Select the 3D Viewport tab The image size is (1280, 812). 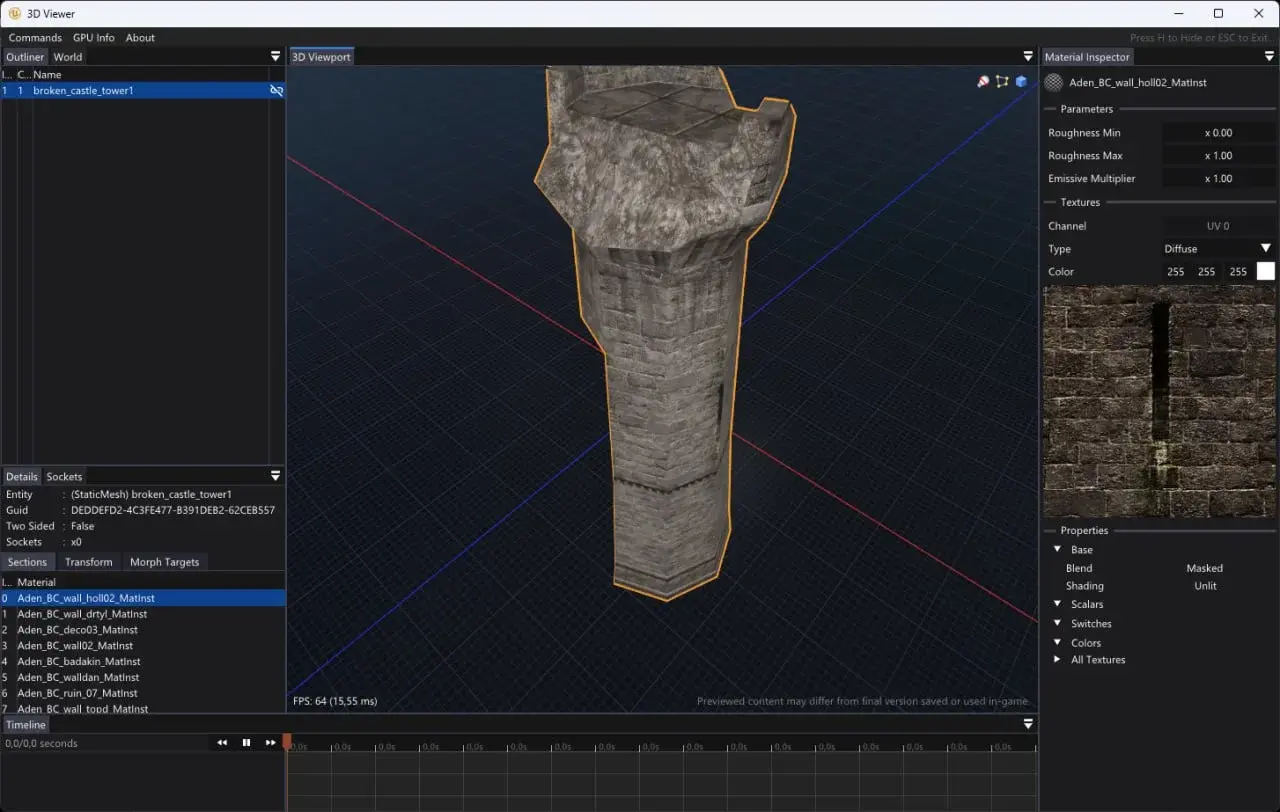coord(321,57)
